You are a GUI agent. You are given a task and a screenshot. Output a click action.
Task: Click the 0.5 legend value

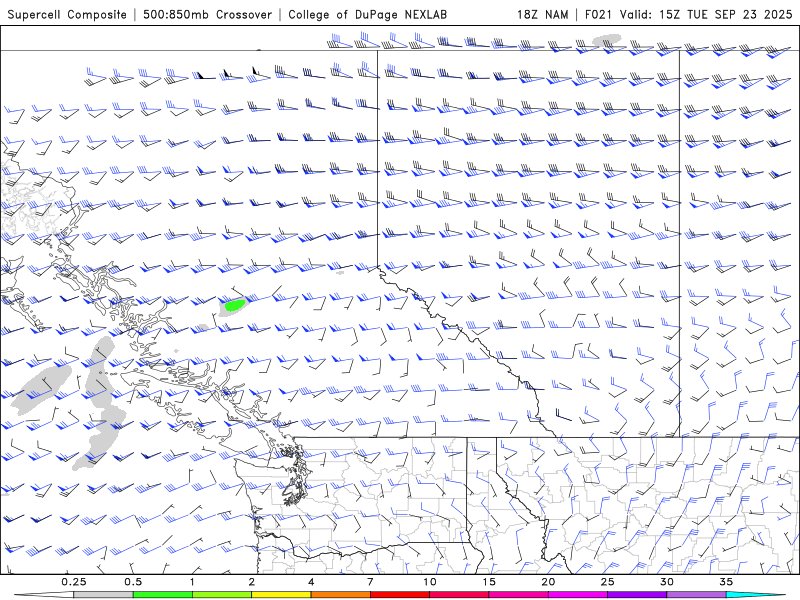coord(133,582)
